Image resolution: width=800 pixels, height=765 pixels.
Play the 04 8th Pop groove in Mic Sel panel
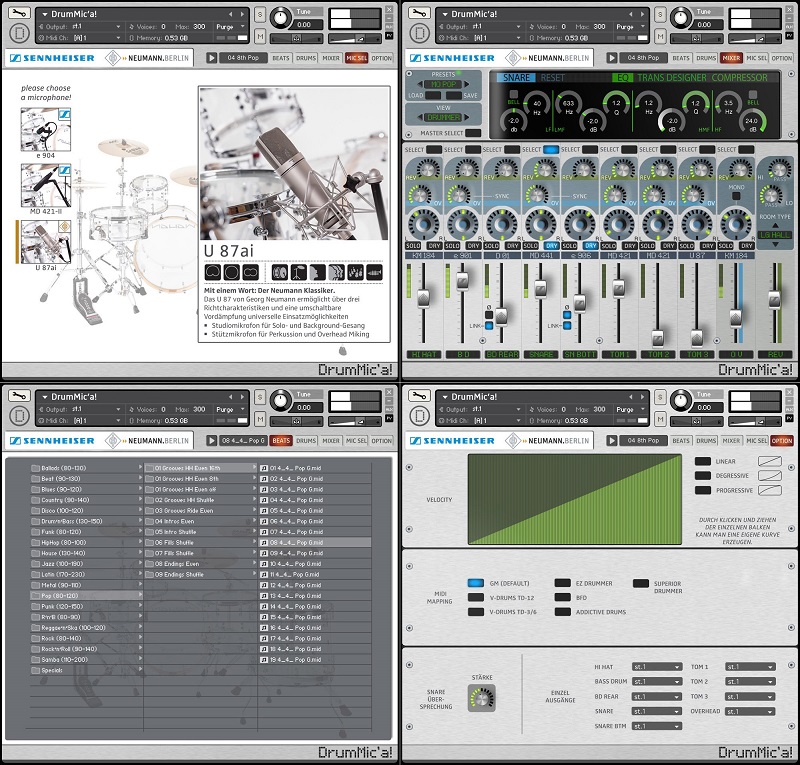(211, 58)
